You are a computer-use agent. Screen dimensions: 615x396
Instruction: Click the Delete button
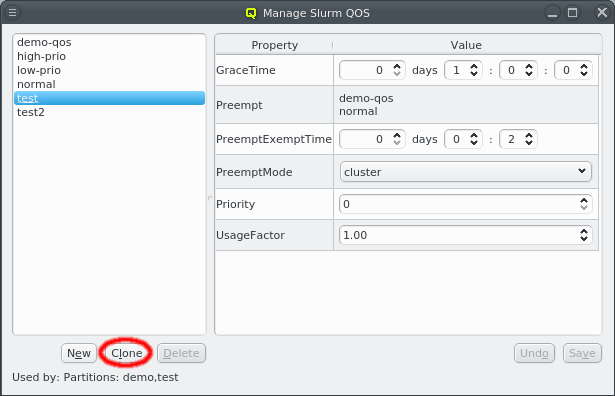point(181,353)
